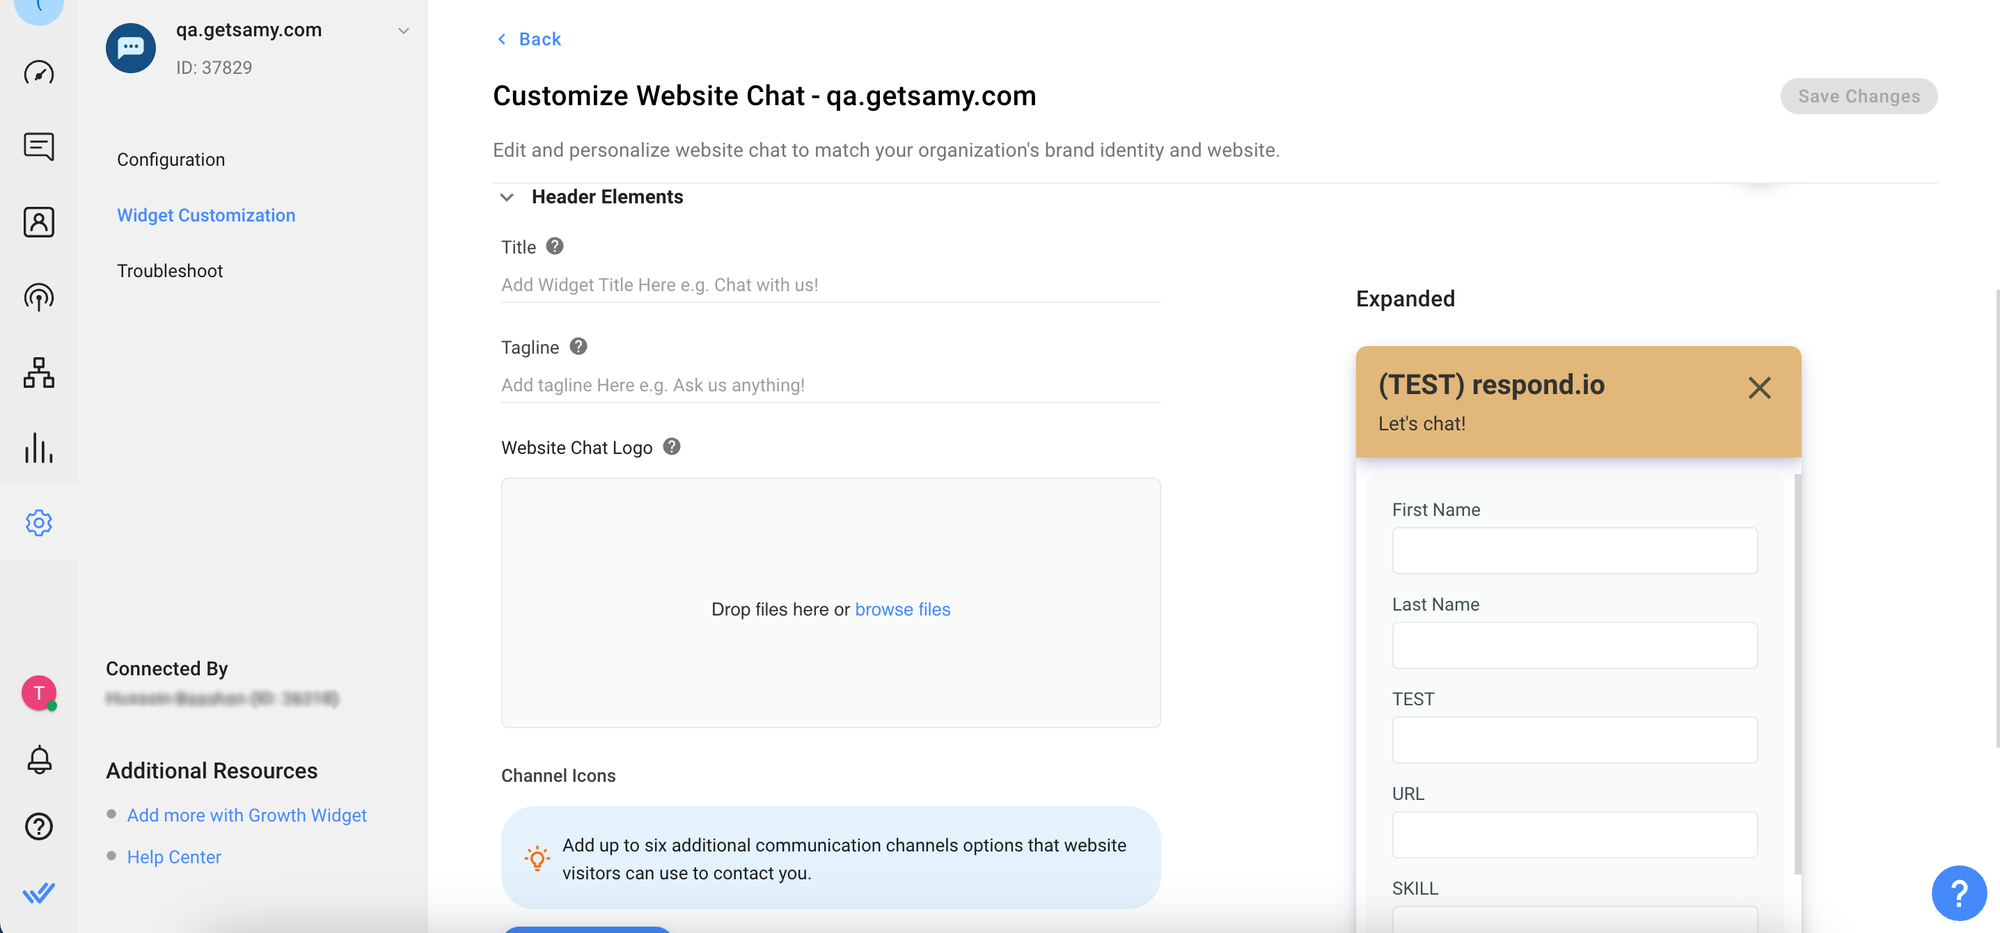The image size is (2000, 933).
Task: Click the browse files link
Action: click(902, 609)
